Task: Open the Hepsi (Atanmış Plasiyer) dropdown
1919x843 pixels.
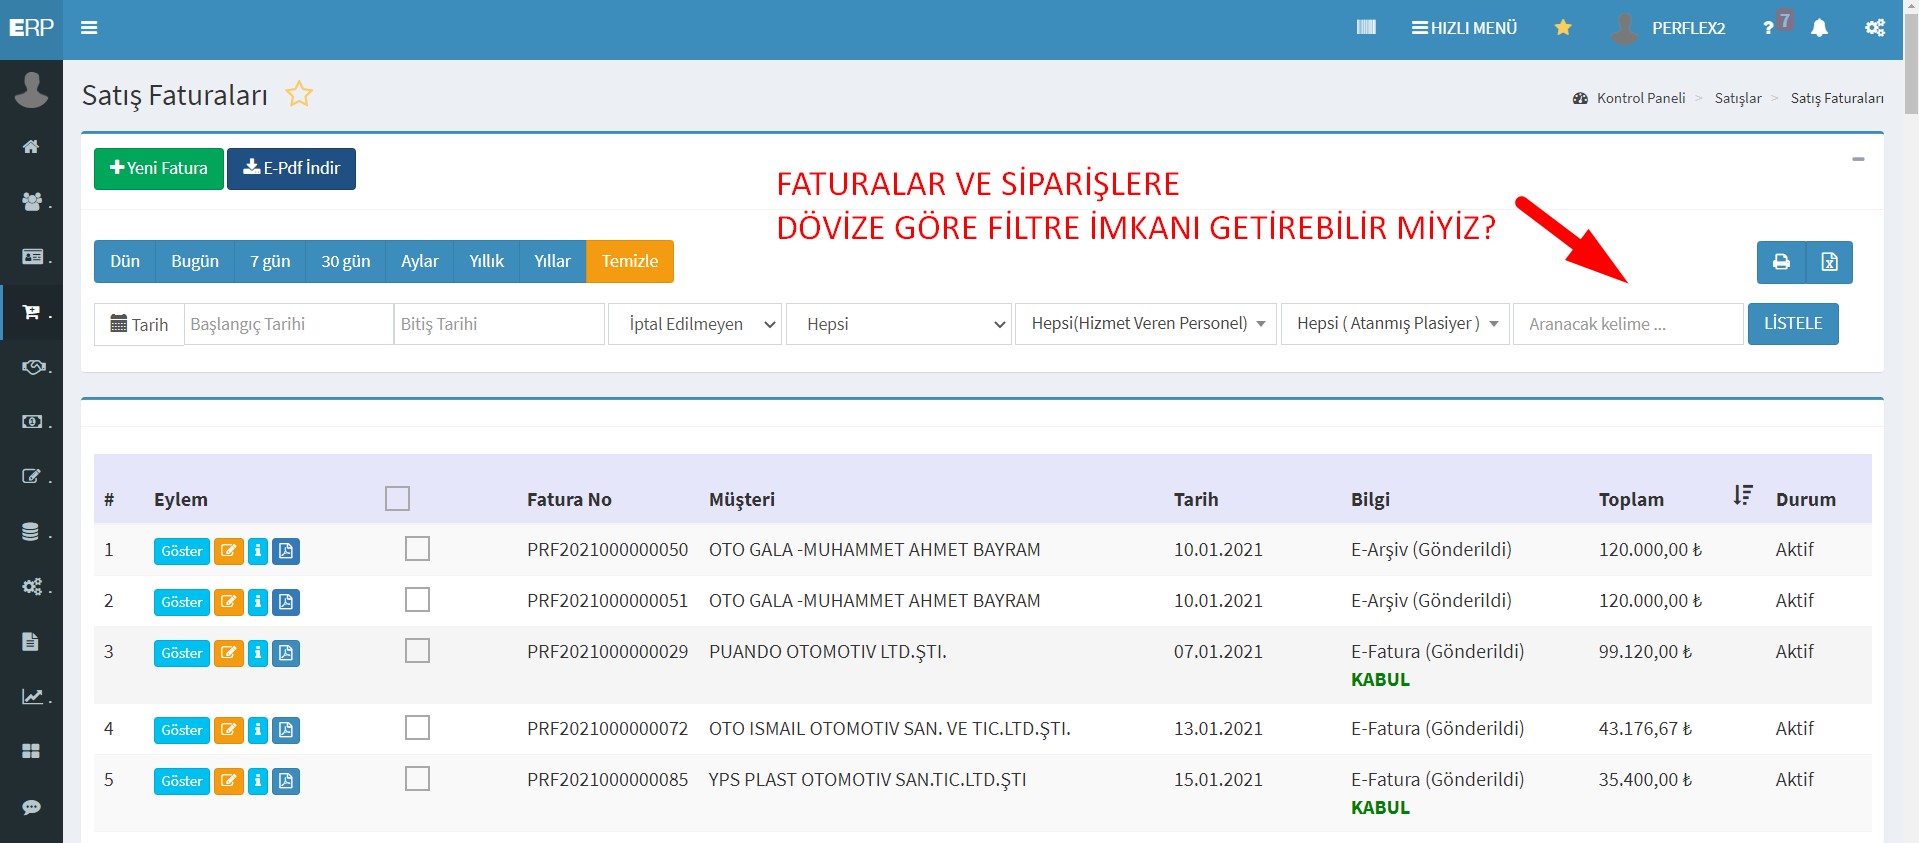Action: (x=1394, y=324)
